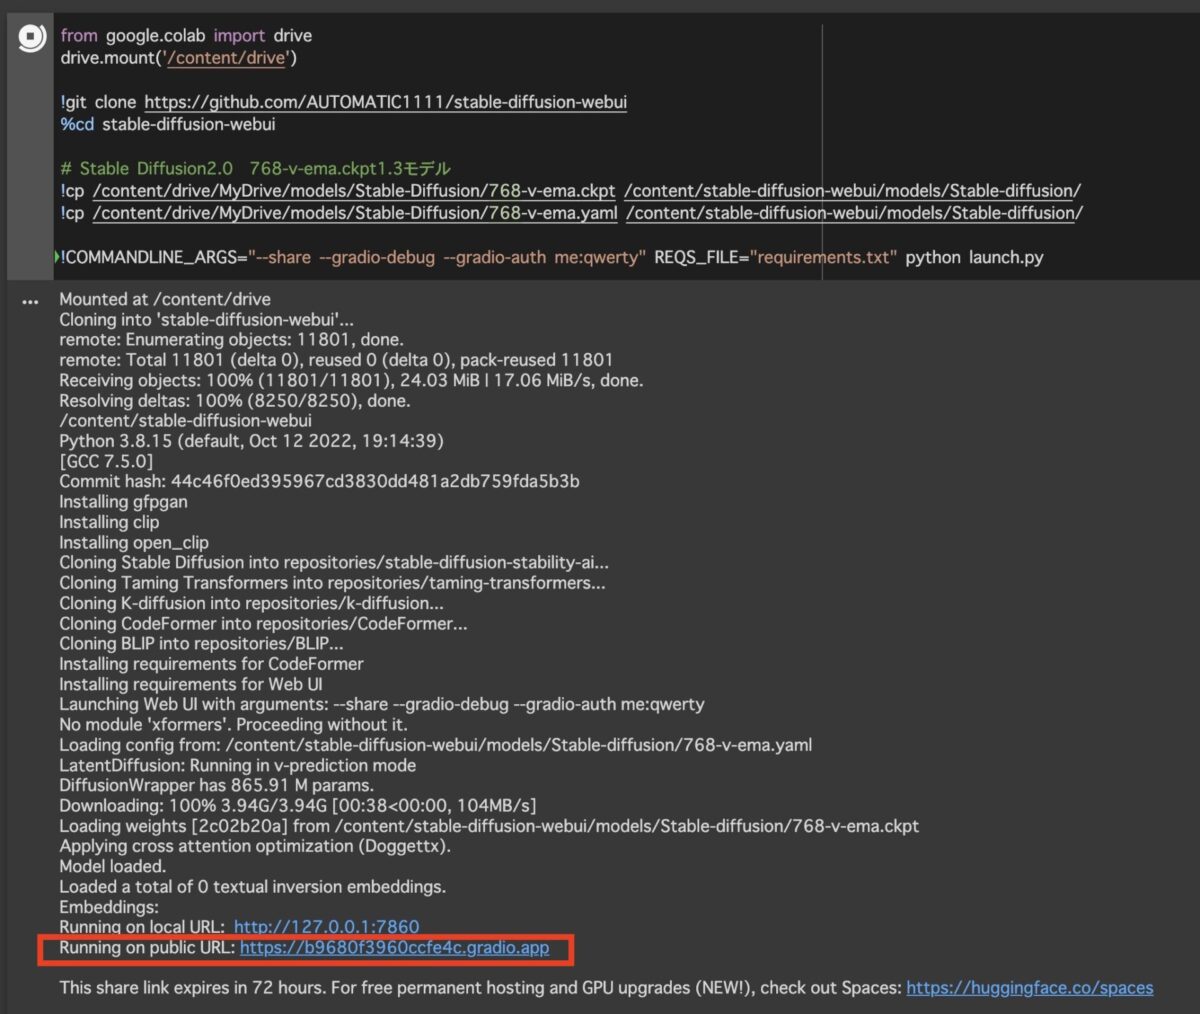Click the 'Mounted at /content/drive' output line

[165, 299]
